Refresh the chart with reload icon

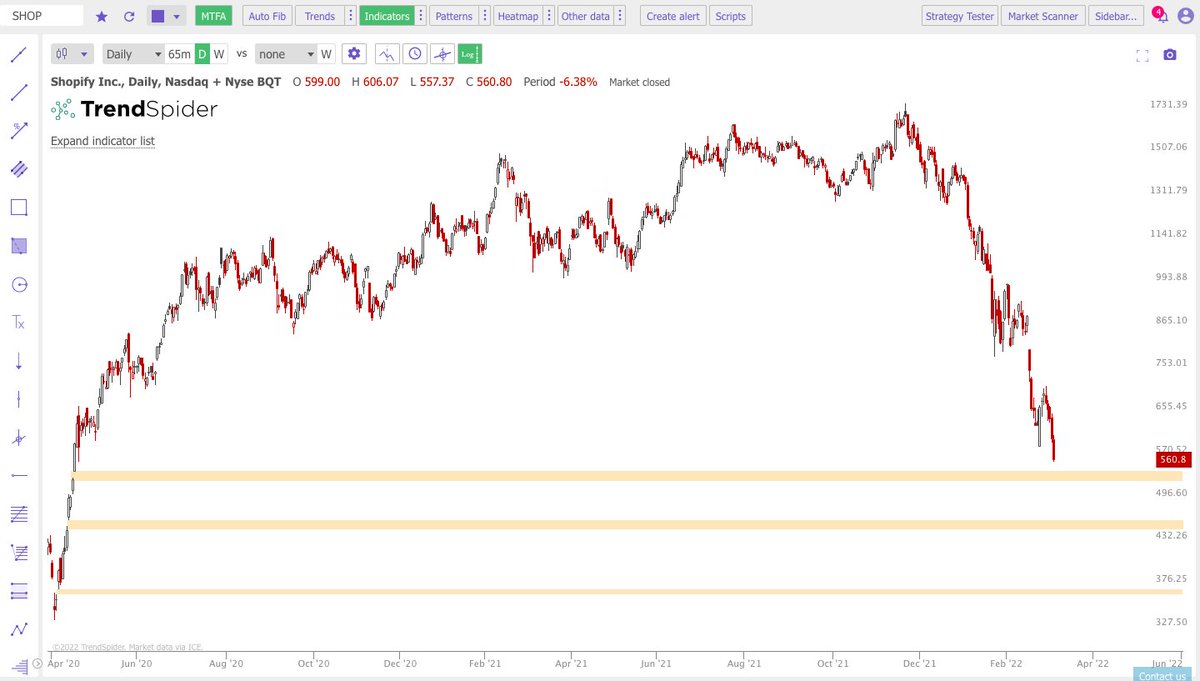[128, 17]
